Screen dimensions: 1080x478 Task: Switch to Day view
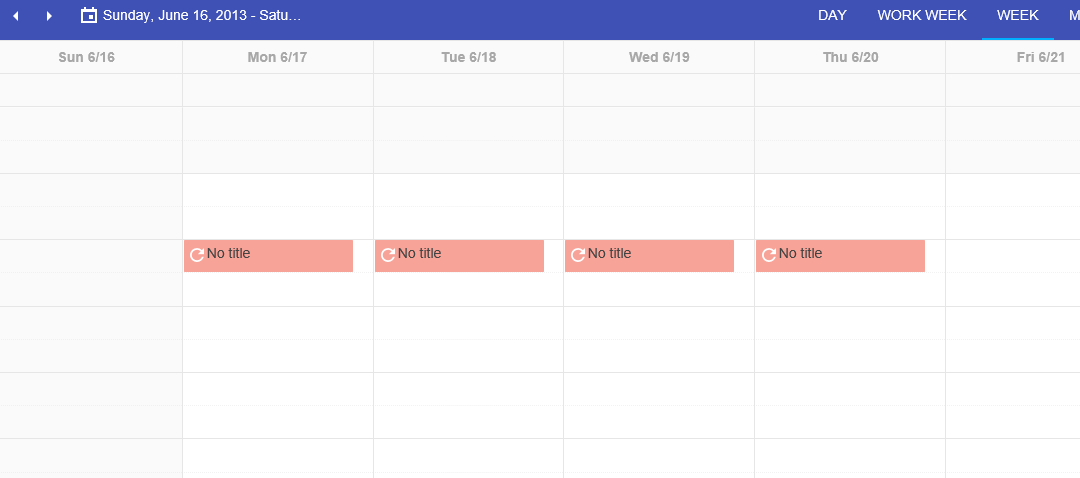click(832, 16)
